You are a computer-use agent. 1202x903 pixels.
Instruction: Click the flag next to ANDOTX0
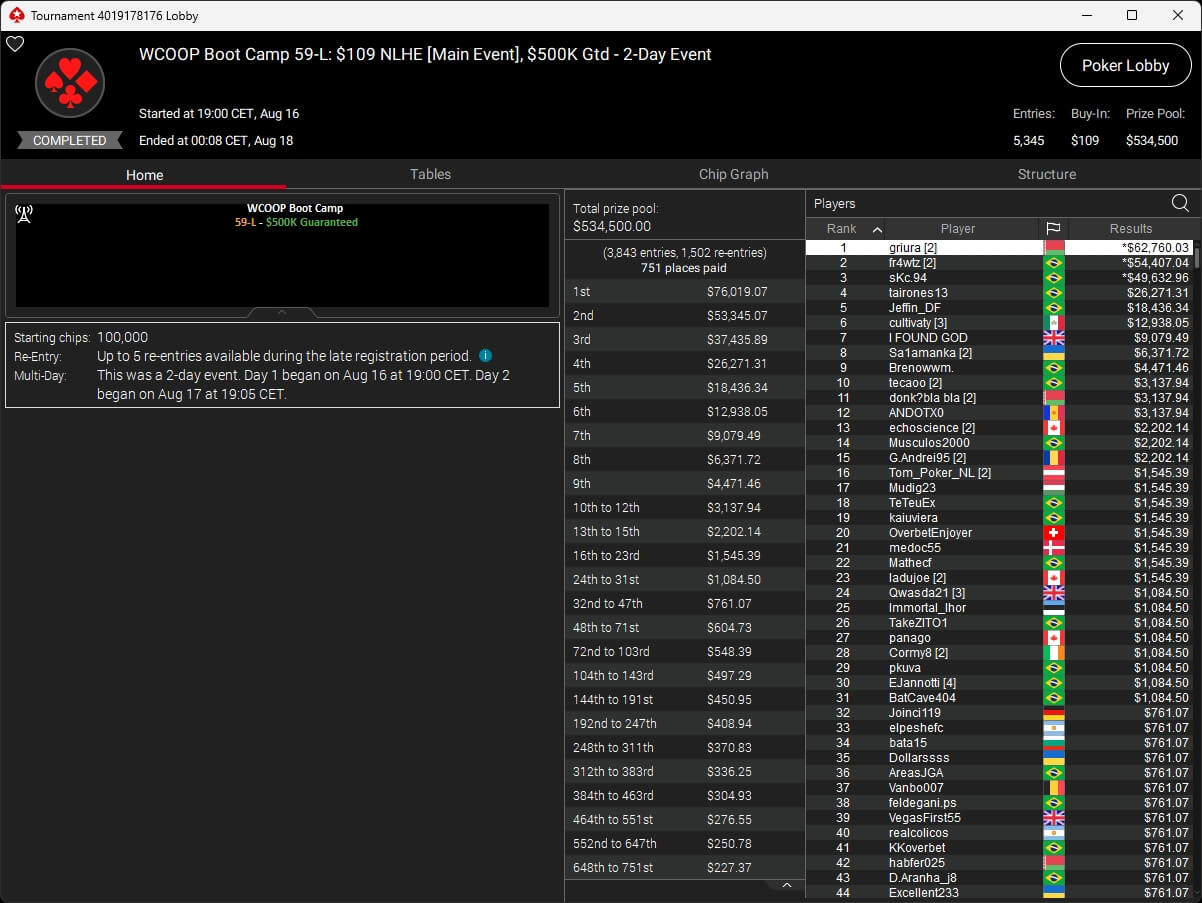(x=1053, y=413)
